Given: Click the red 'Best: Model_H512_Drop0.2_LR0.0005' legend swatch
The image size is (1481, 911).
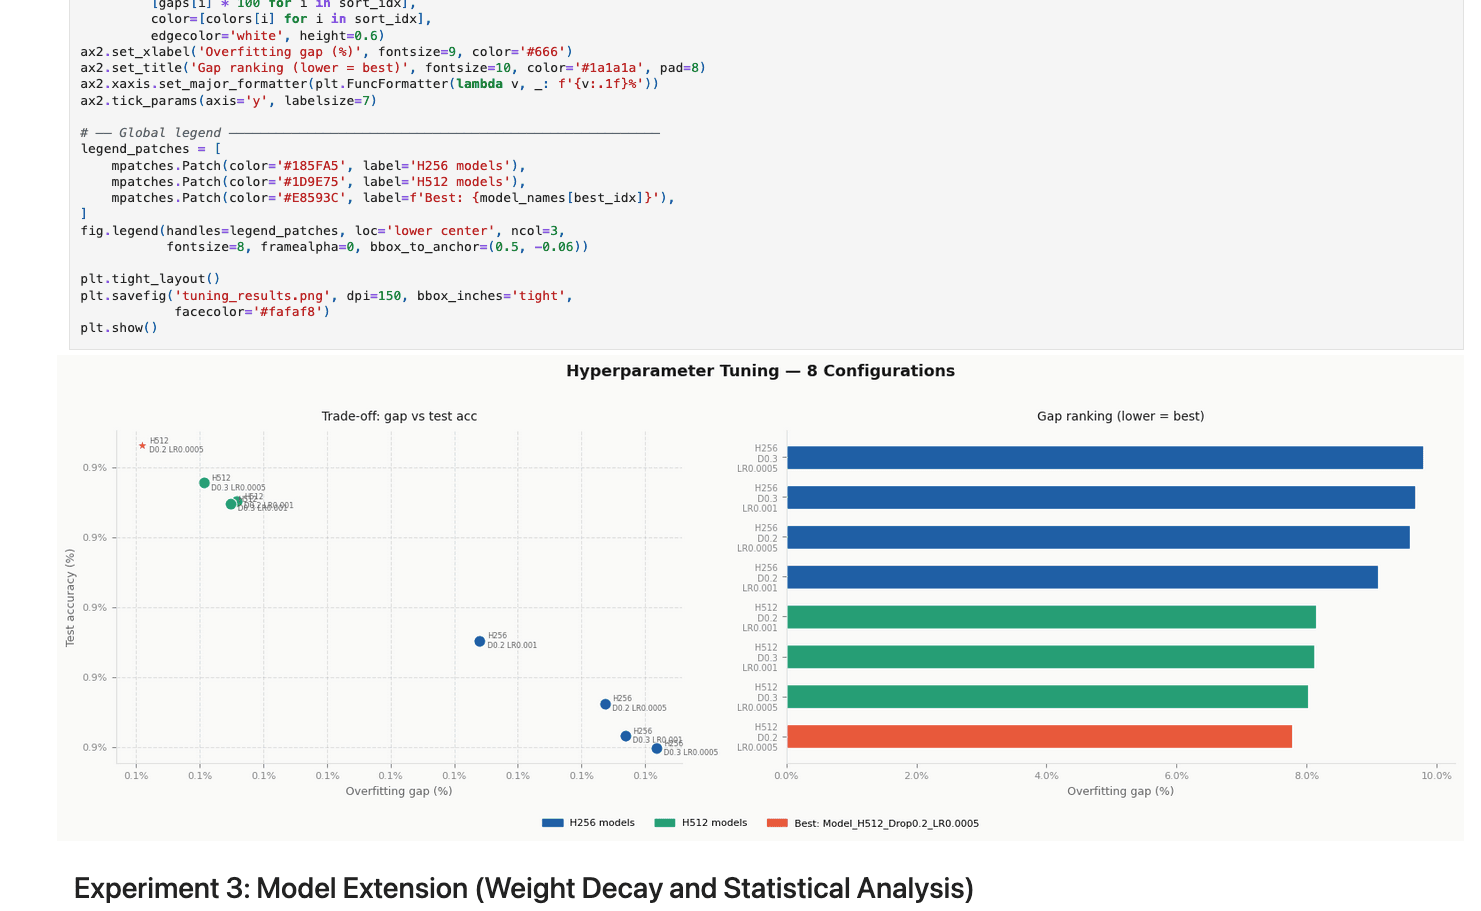Looking at the screenshot, I should pos(777,823).
